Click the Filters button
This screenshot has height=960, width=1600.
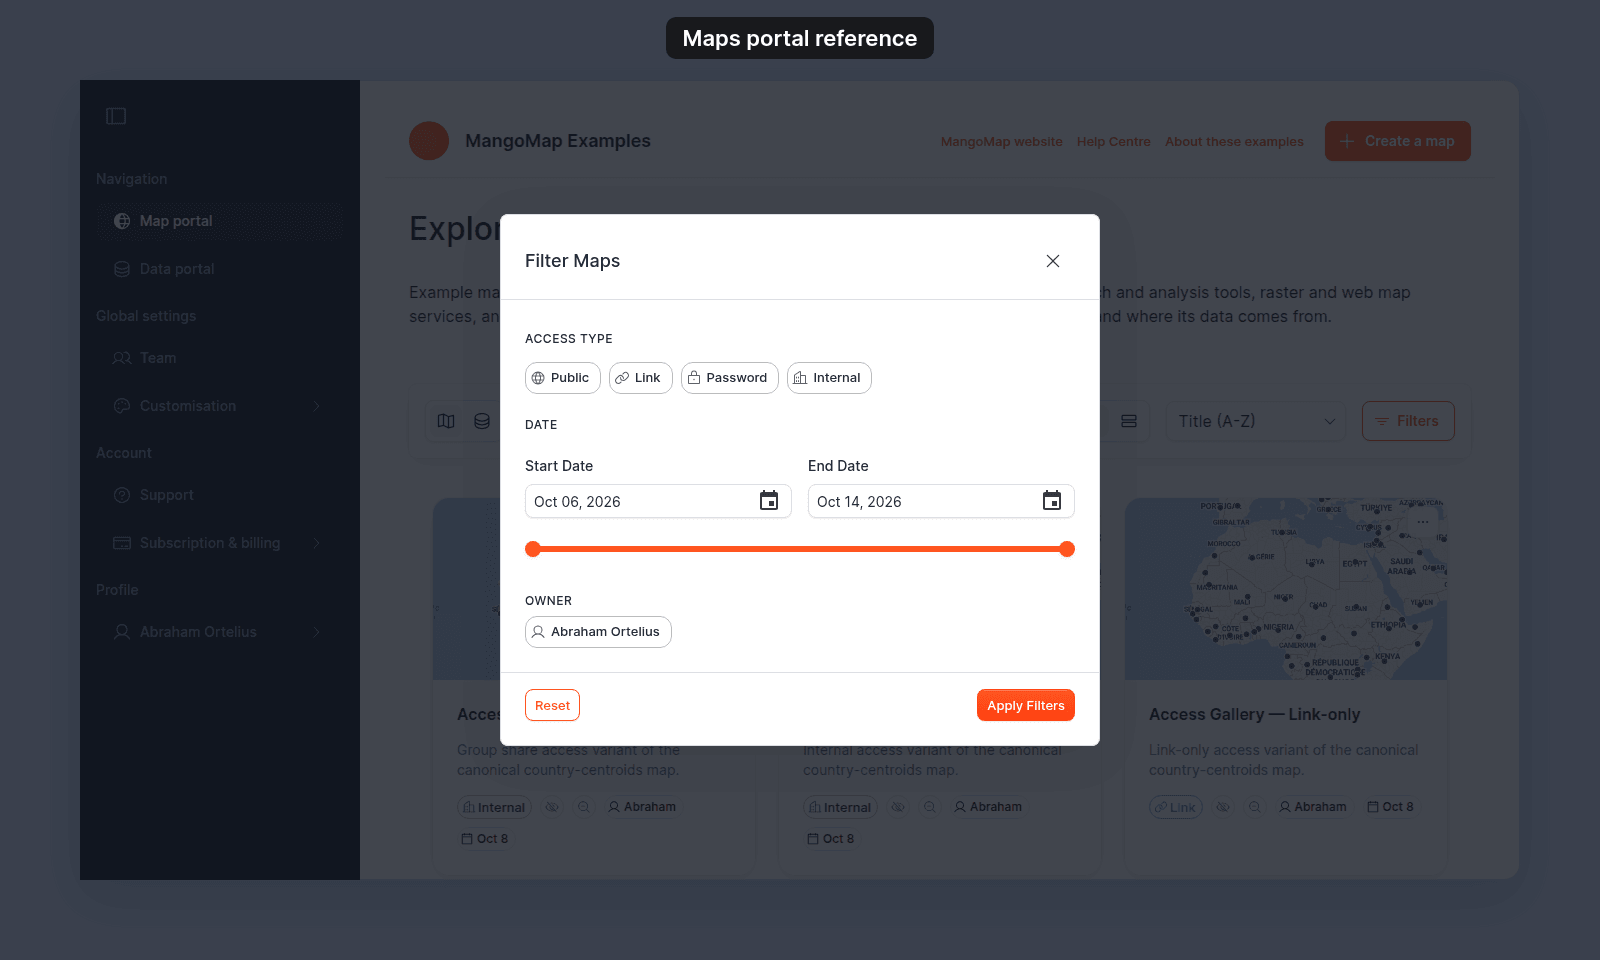[x=1408, y=421]
